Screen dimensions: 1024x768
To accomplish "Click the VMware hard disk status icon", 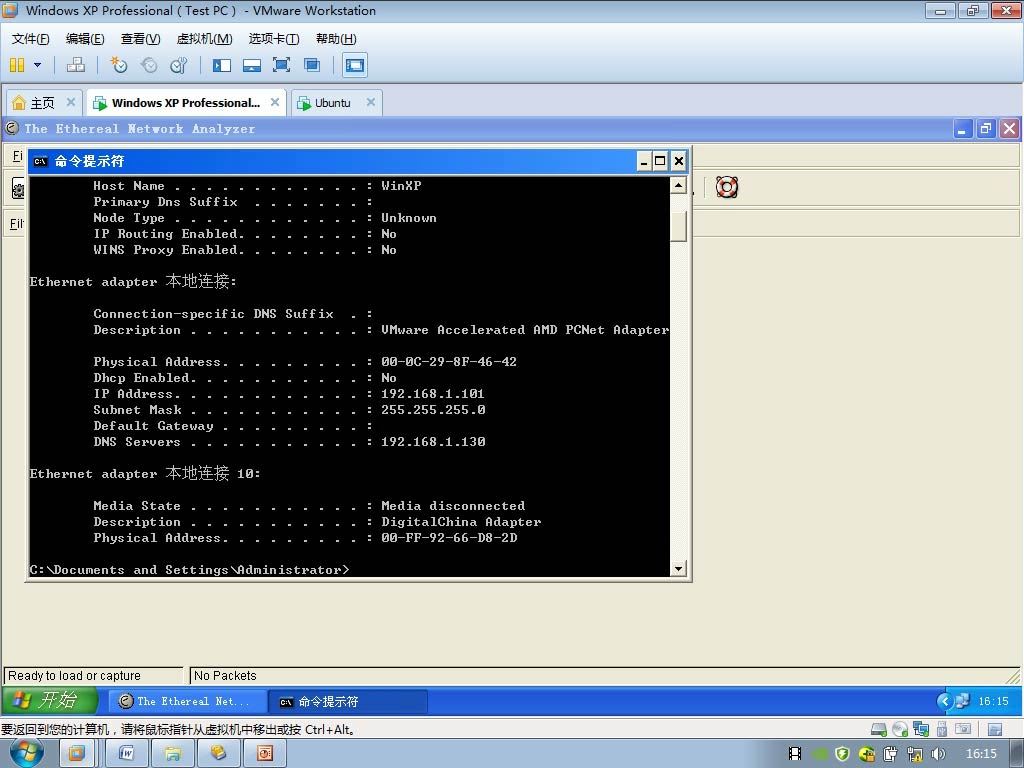I will tap(879, 729).
